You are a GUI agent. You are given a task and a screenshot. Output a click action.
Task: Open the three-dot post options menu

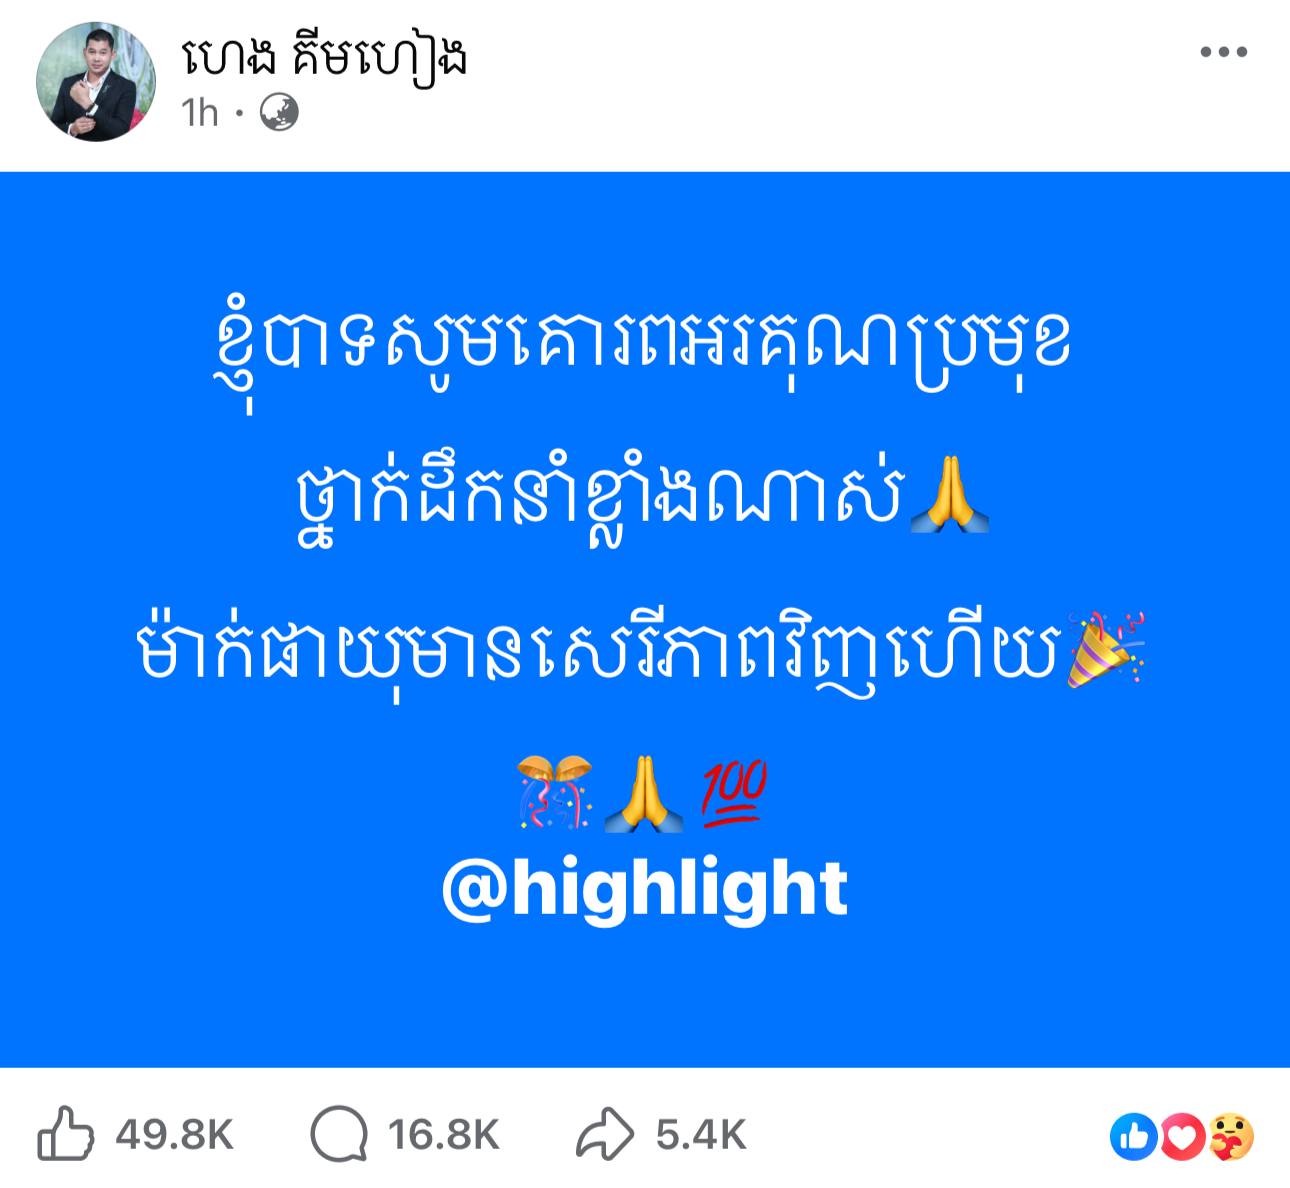point(1224,52)
